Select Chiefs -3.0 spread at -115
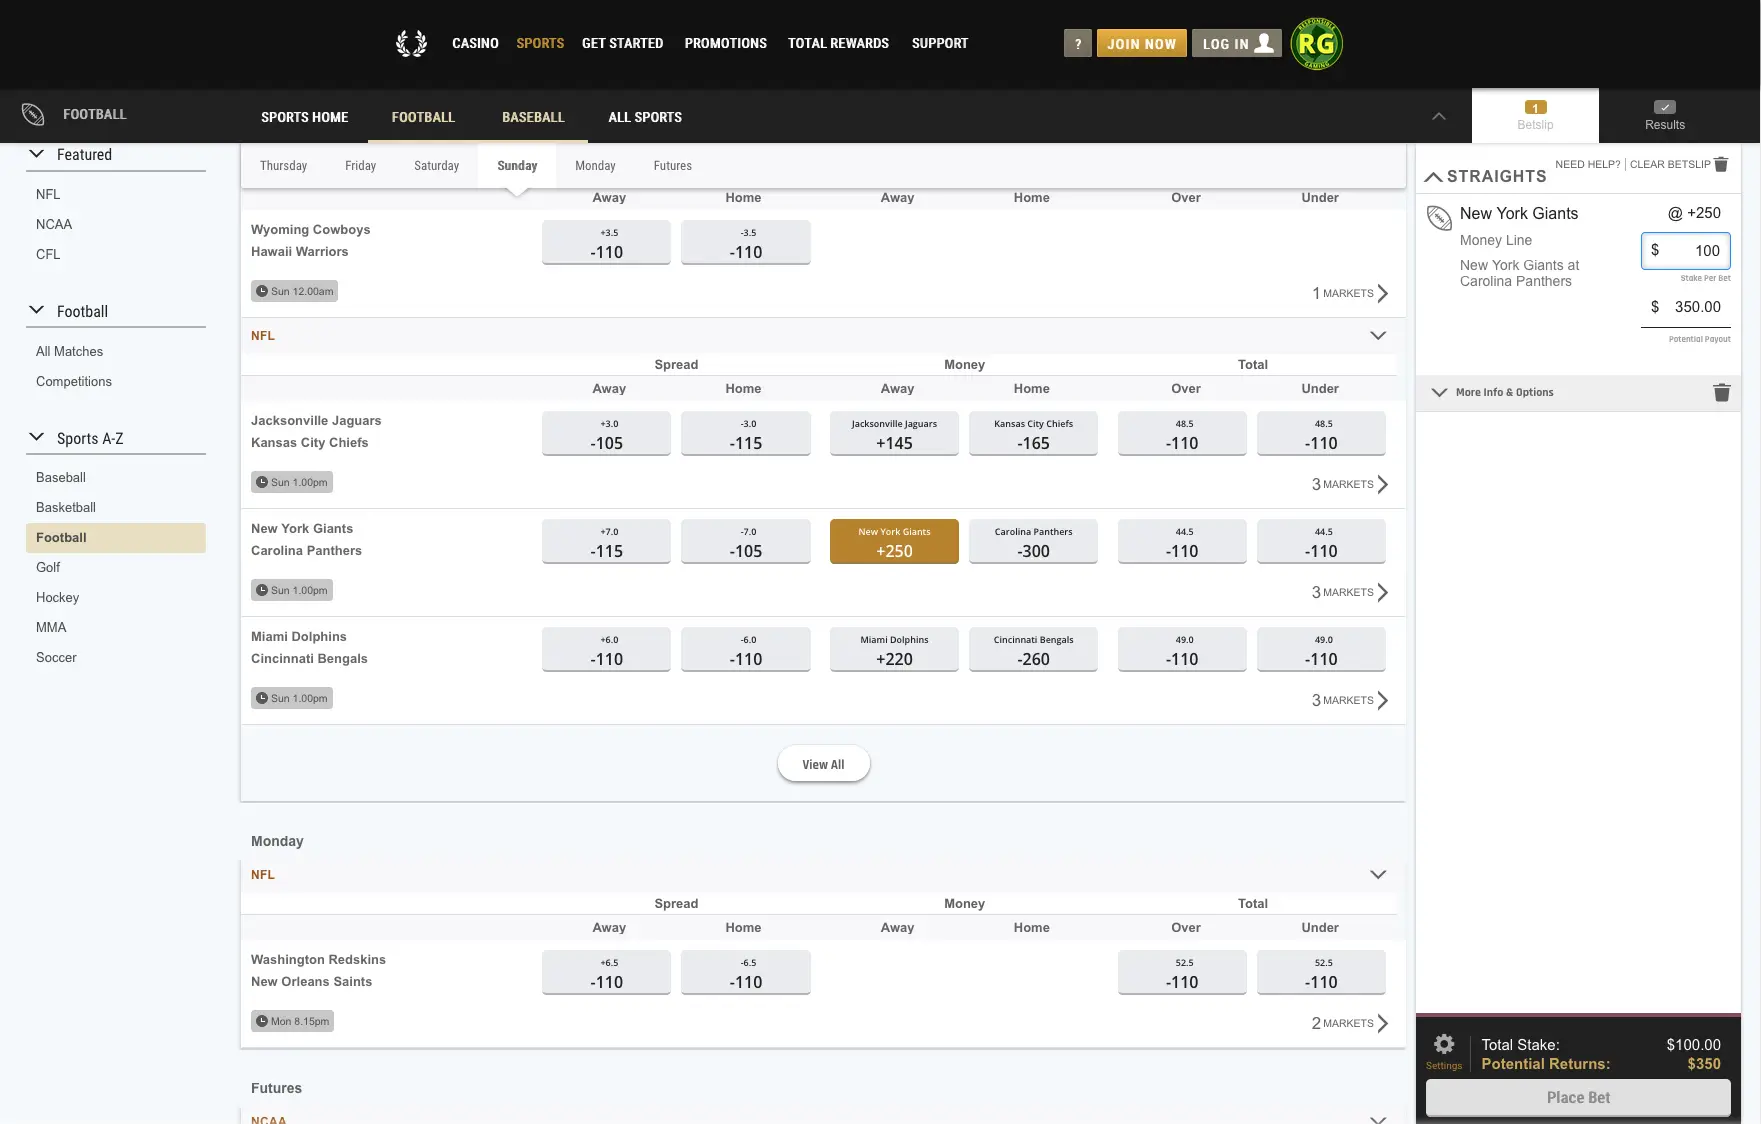Image resolution: width=1761 pixels, height=1124 pixels. 745,433
